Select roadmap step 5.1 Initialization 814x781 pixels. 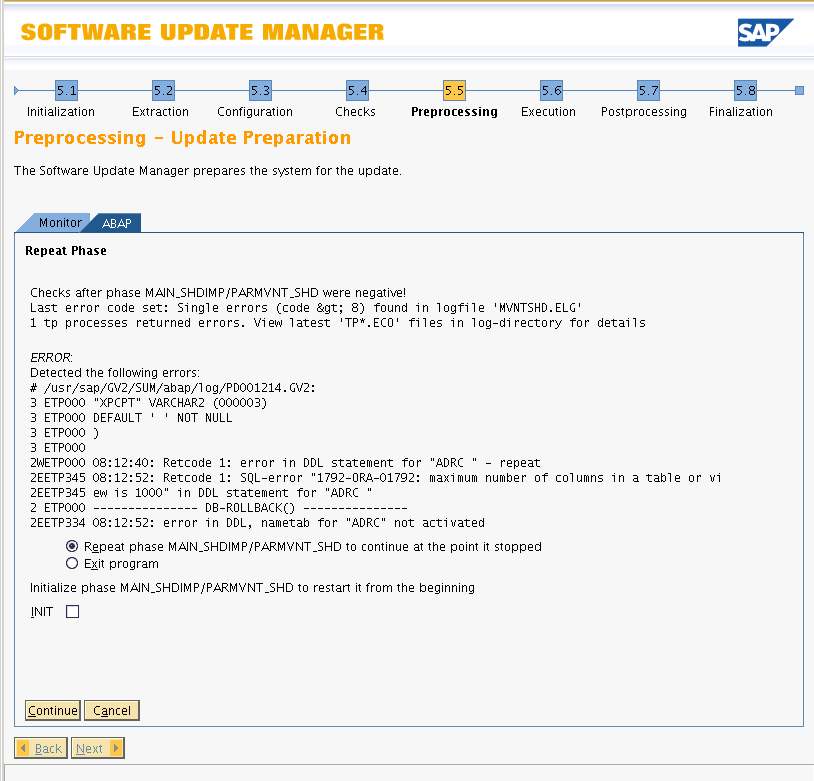(66, 91)
